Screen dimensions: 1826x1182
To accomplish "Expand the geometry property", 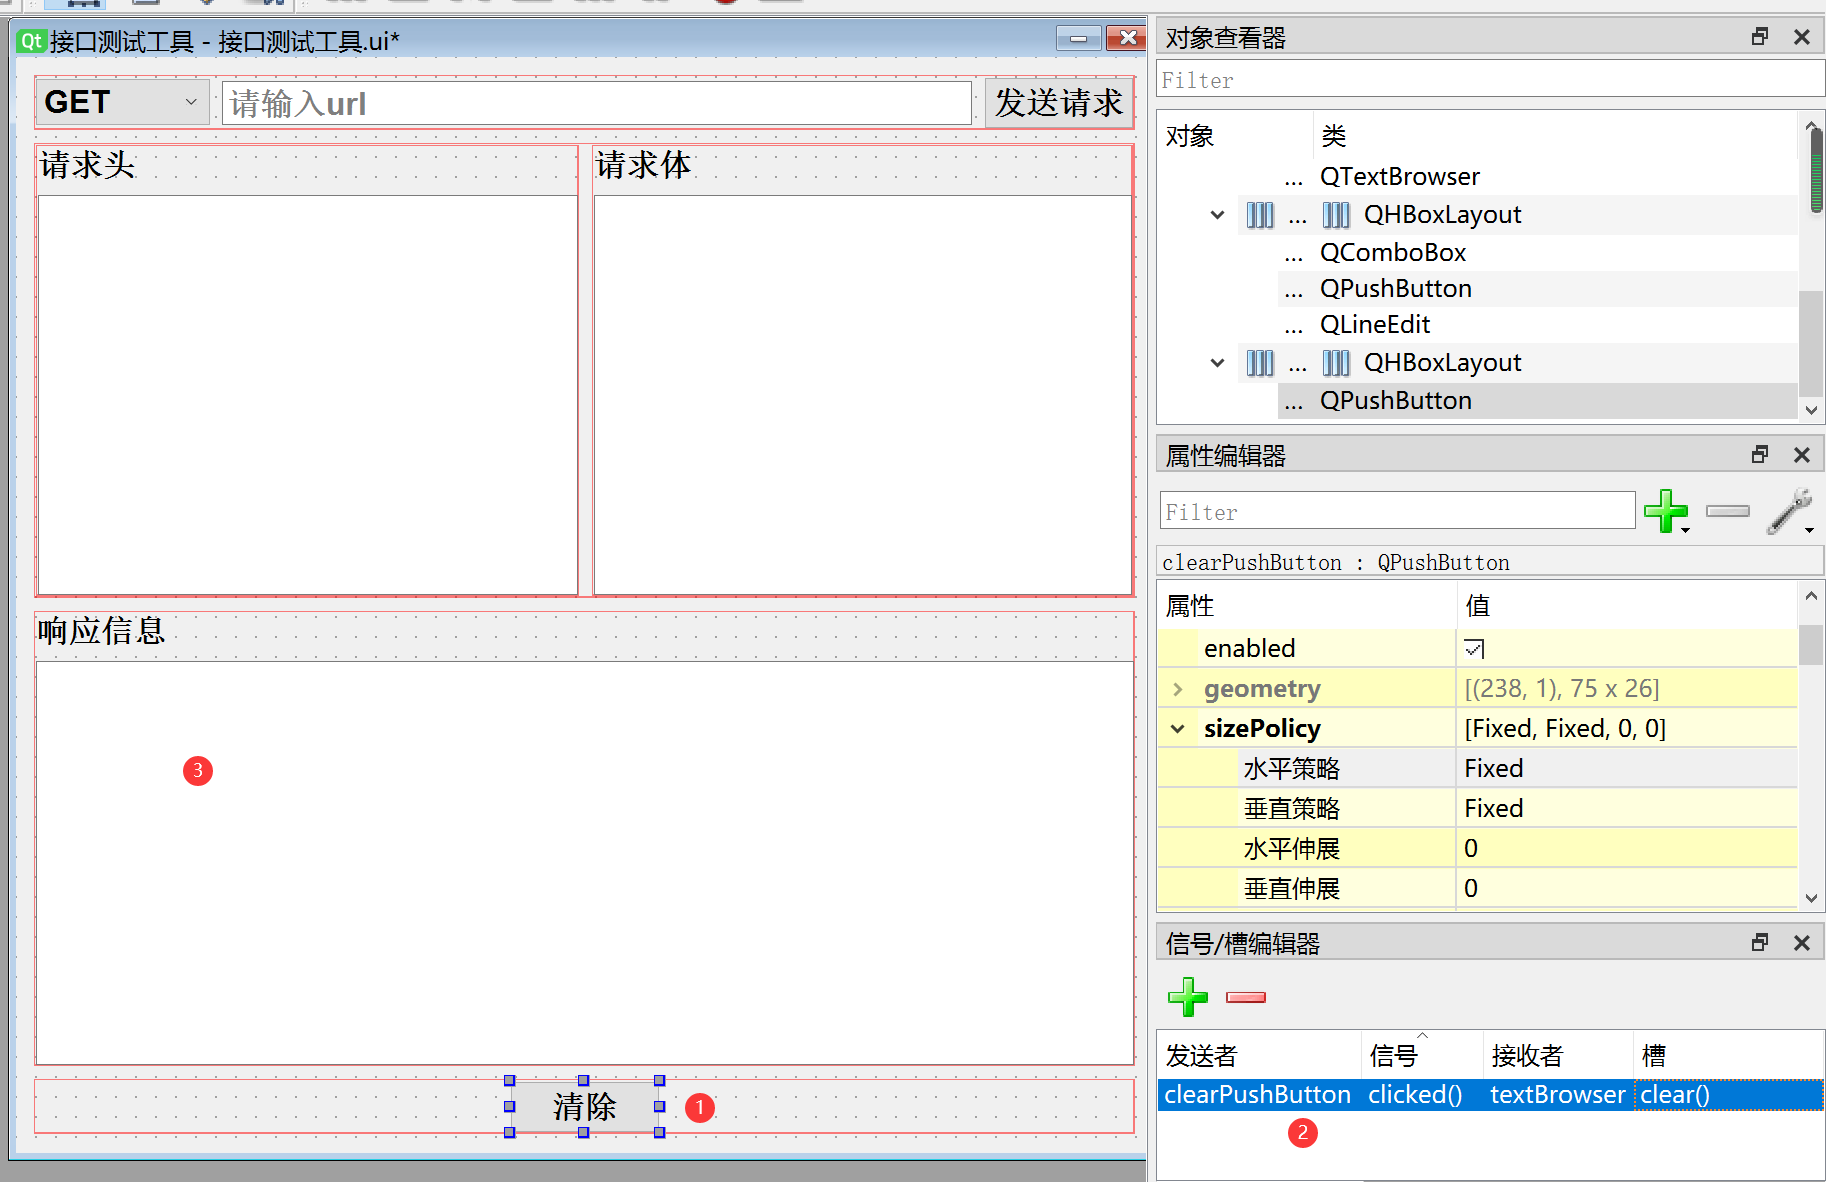I will click(x=1178, y=689).
